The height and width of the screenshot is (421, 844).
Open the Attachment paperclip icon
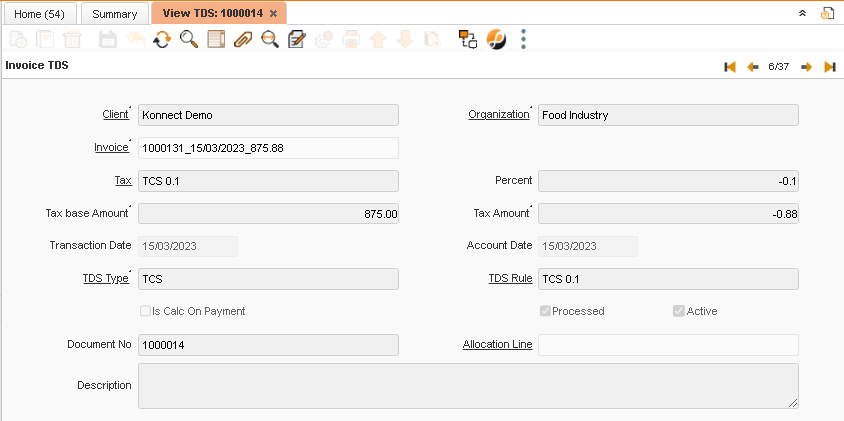pos(243,40)
